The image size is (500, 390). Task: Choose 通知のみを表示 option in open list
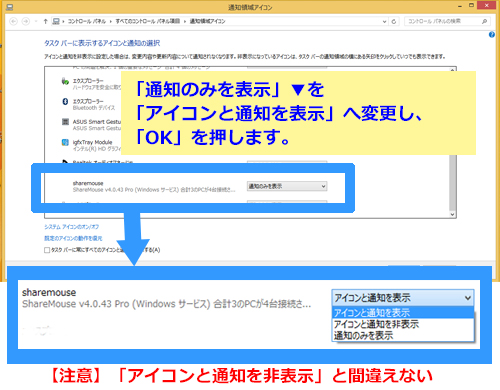[403, 335]
